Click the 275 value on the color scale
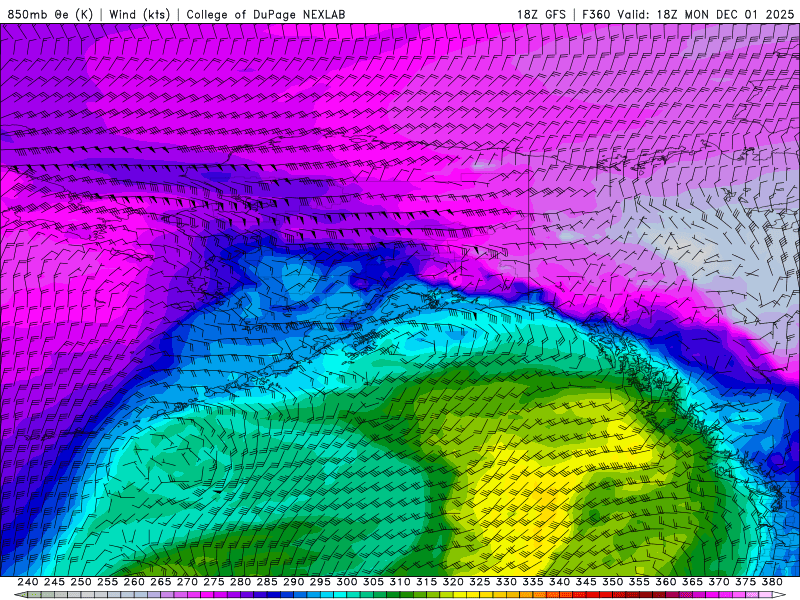Screen dimensions: 800x600 [214, 582]
